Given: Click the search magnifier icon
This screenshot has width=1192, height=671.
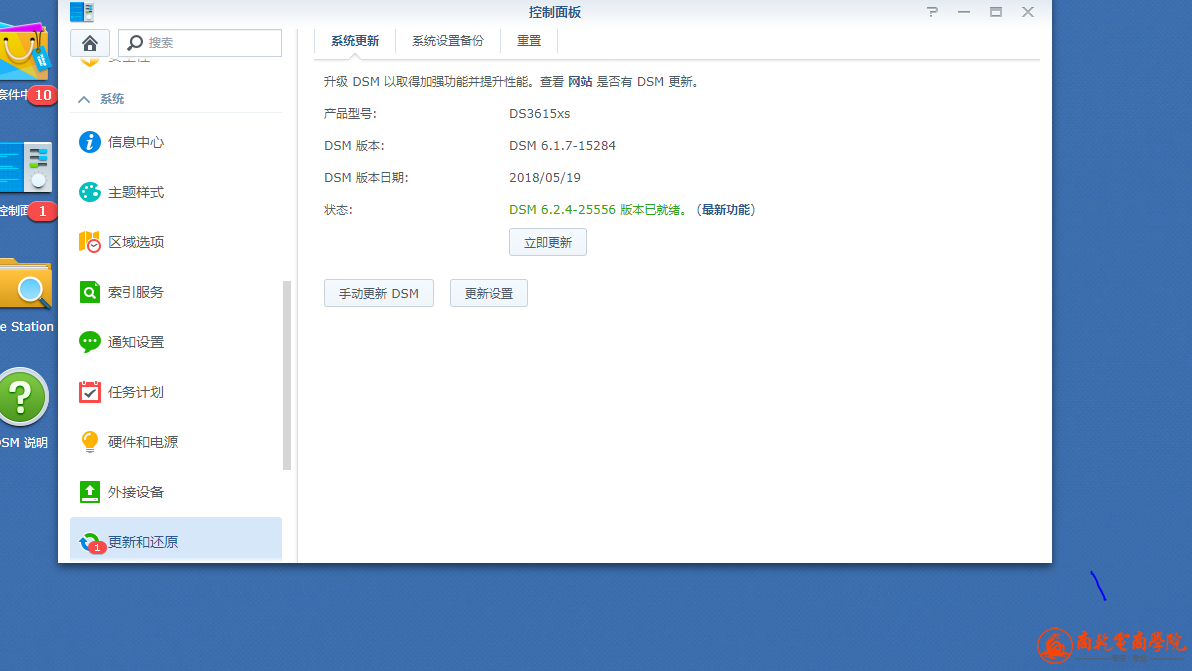Looking at the screenshot, I should coord(135,43).
